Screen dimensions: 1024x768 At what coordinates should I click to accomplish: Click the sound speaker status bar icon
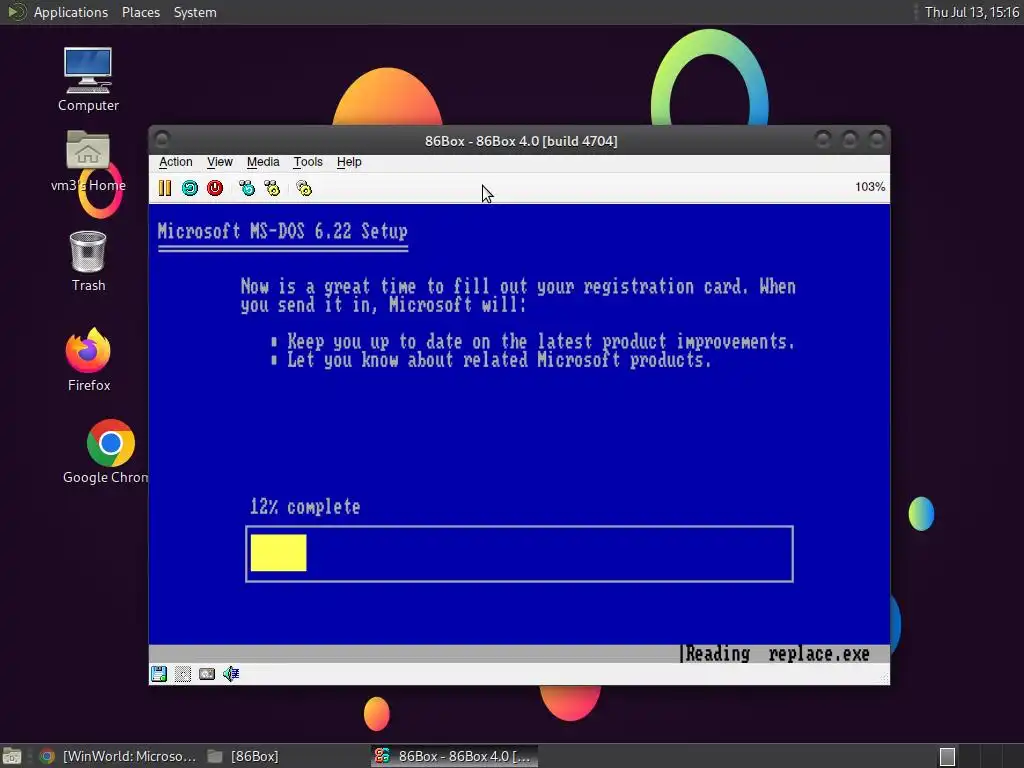[x=231, y=673]
